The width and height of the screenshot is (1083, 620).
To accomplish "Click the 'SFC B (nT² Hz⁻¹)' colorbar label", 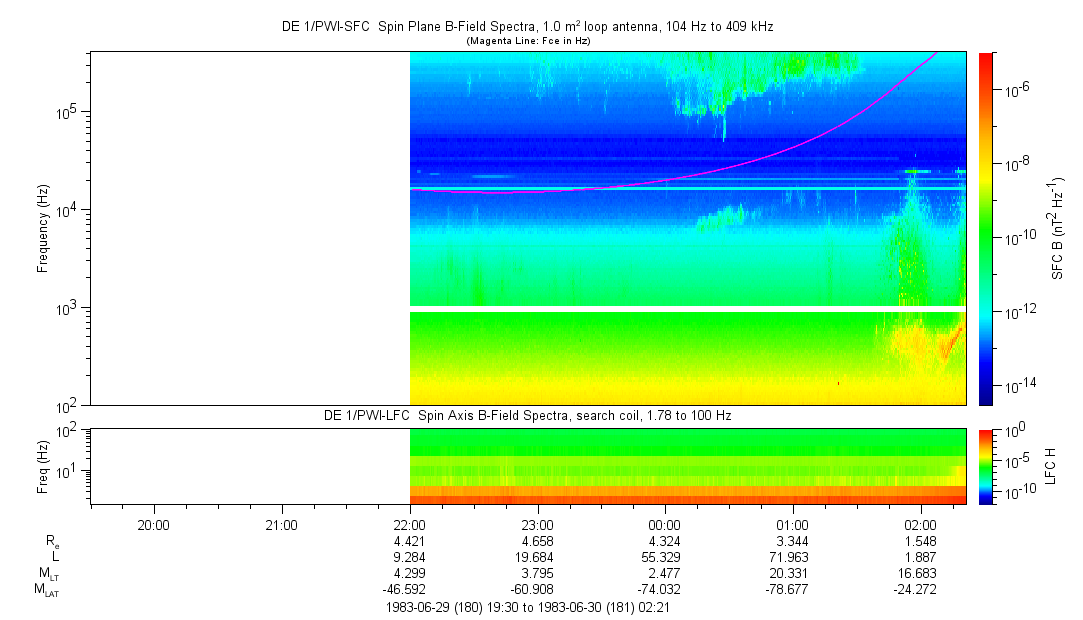I will pos(1058,228).
